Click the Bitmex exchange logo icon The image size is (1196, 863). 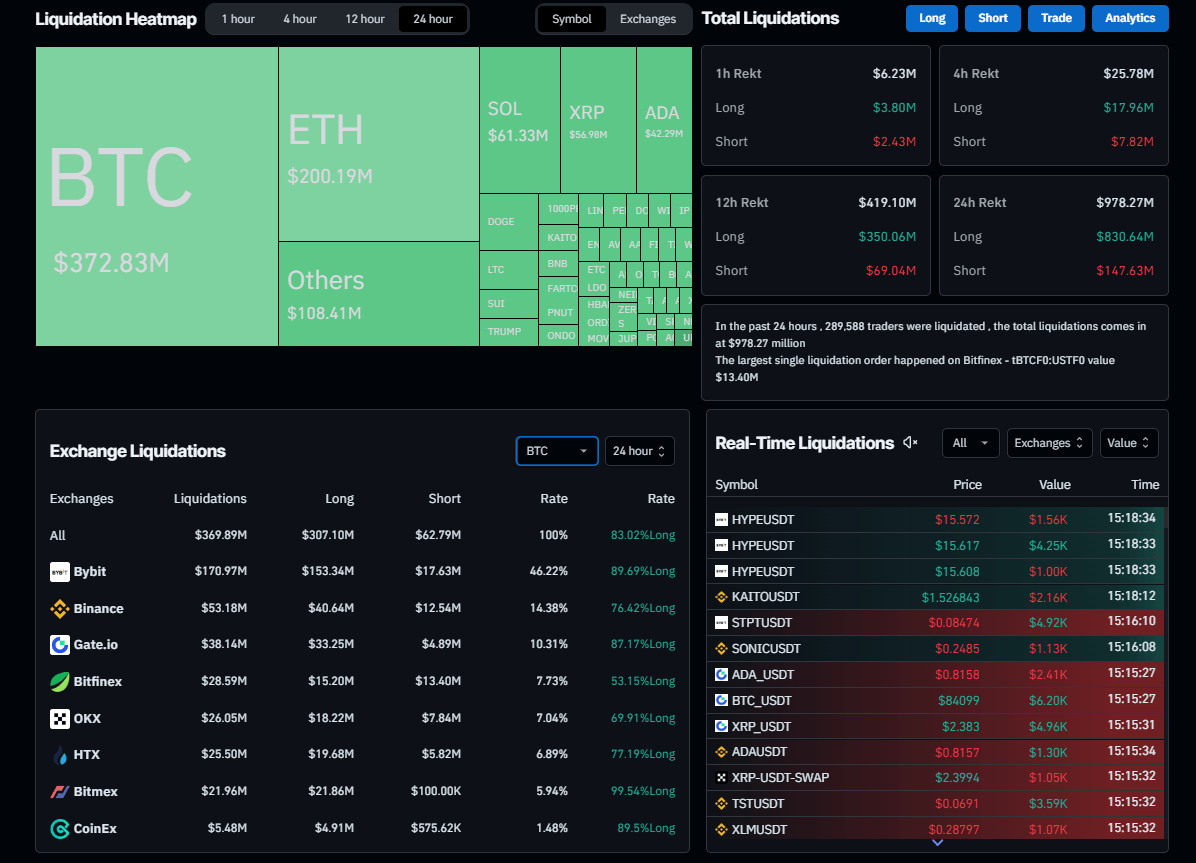coord(59,792)
